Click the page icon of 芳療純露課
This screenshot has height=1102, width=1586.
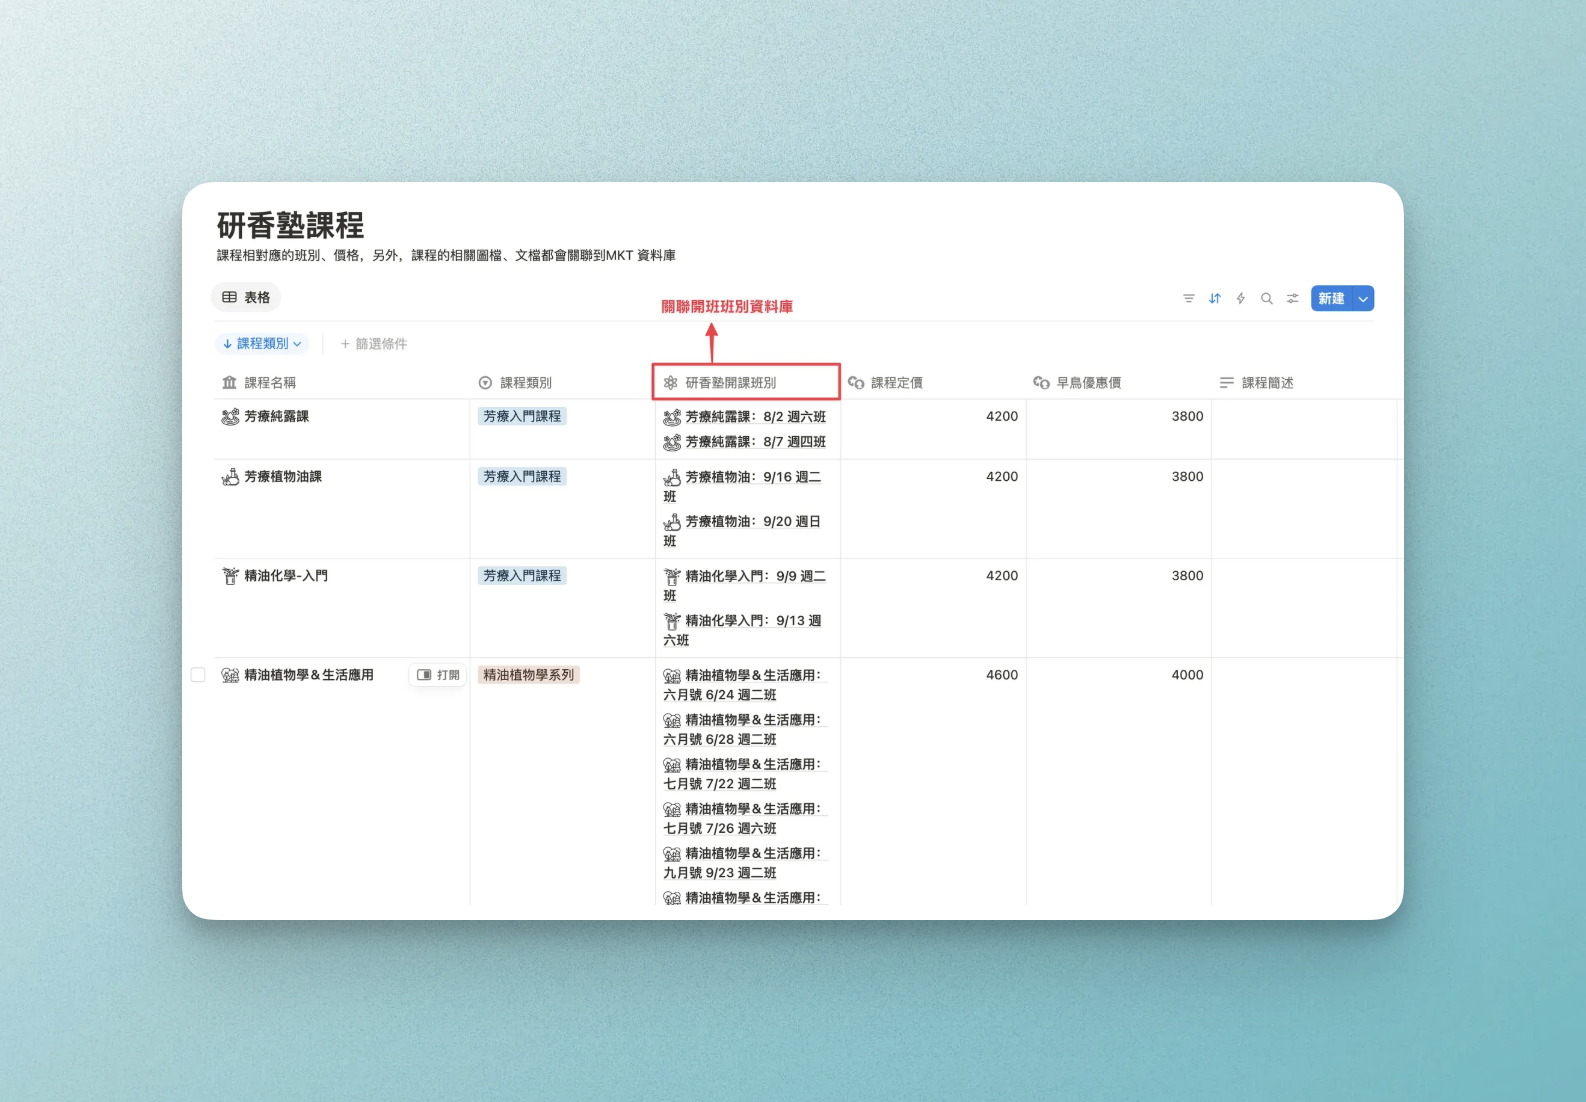click(230, 416)
